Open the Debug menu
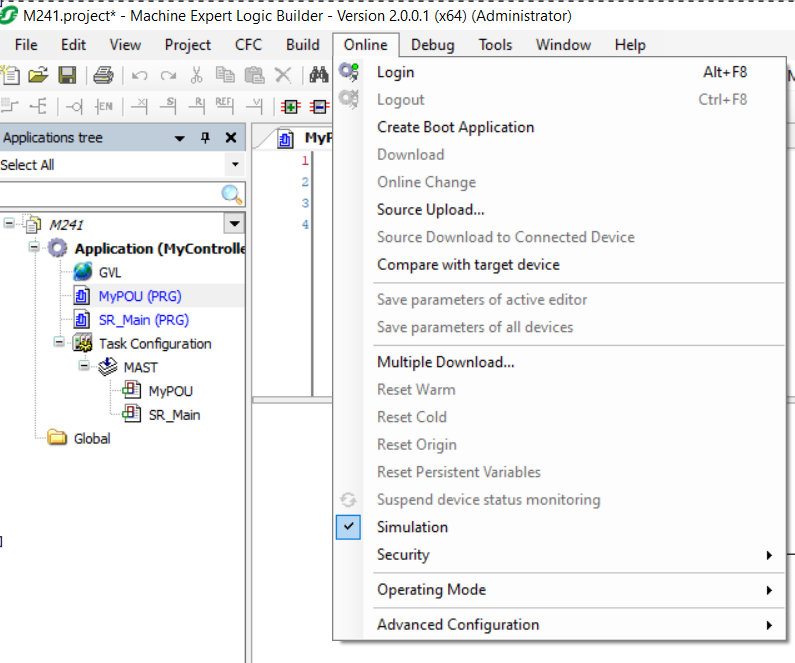This screenshot has height=663, width=795. (x=432, y=45)
